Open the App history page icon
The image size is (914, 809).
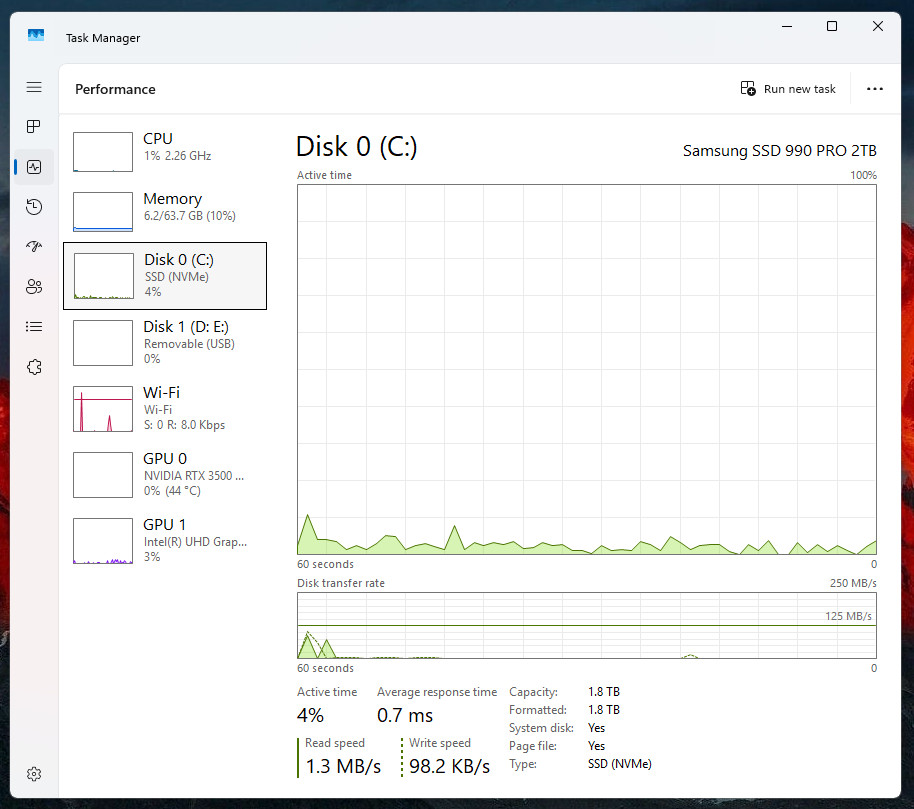click(34, 207)
